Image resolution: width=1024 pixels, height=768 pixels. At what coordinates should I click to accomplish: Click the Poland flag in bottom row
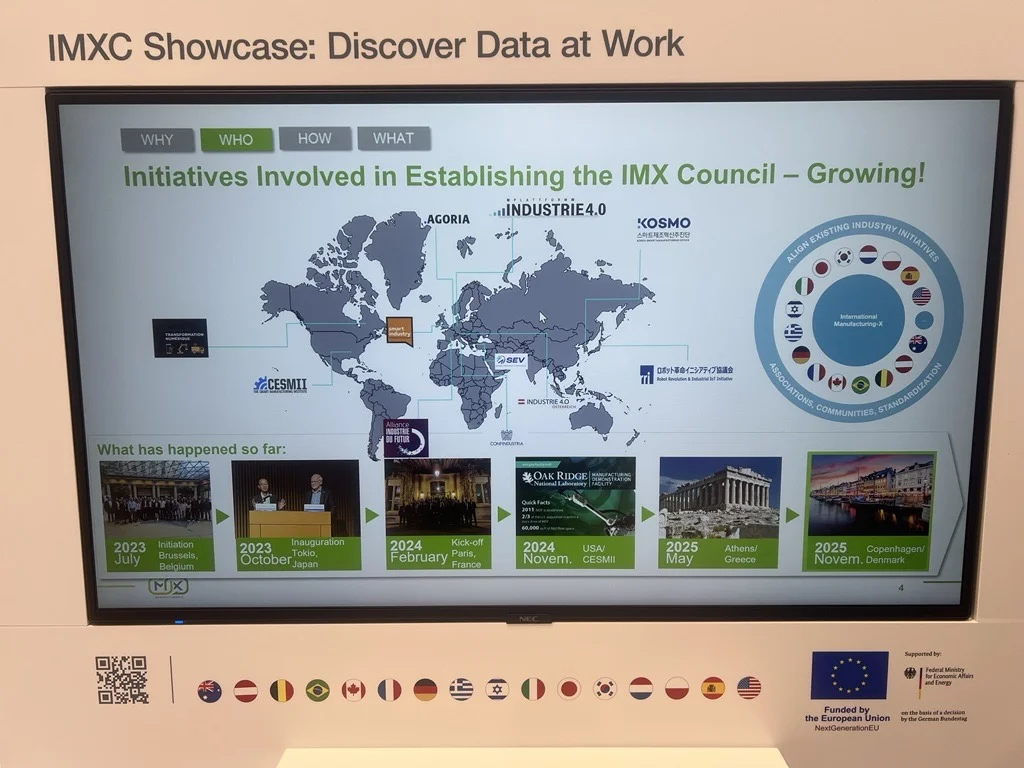pos(677,688)
